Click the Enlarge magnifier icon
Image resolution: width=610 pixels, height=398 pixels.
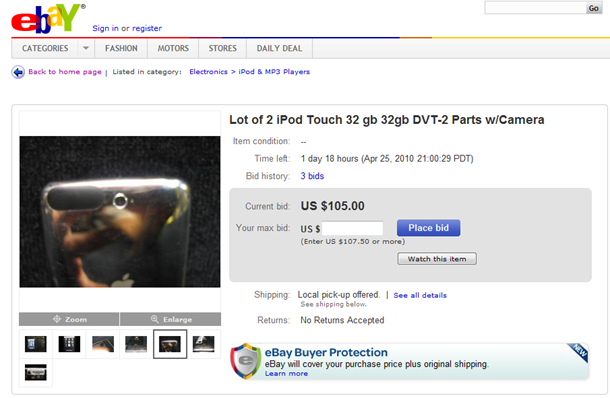(x=154, y=319)
